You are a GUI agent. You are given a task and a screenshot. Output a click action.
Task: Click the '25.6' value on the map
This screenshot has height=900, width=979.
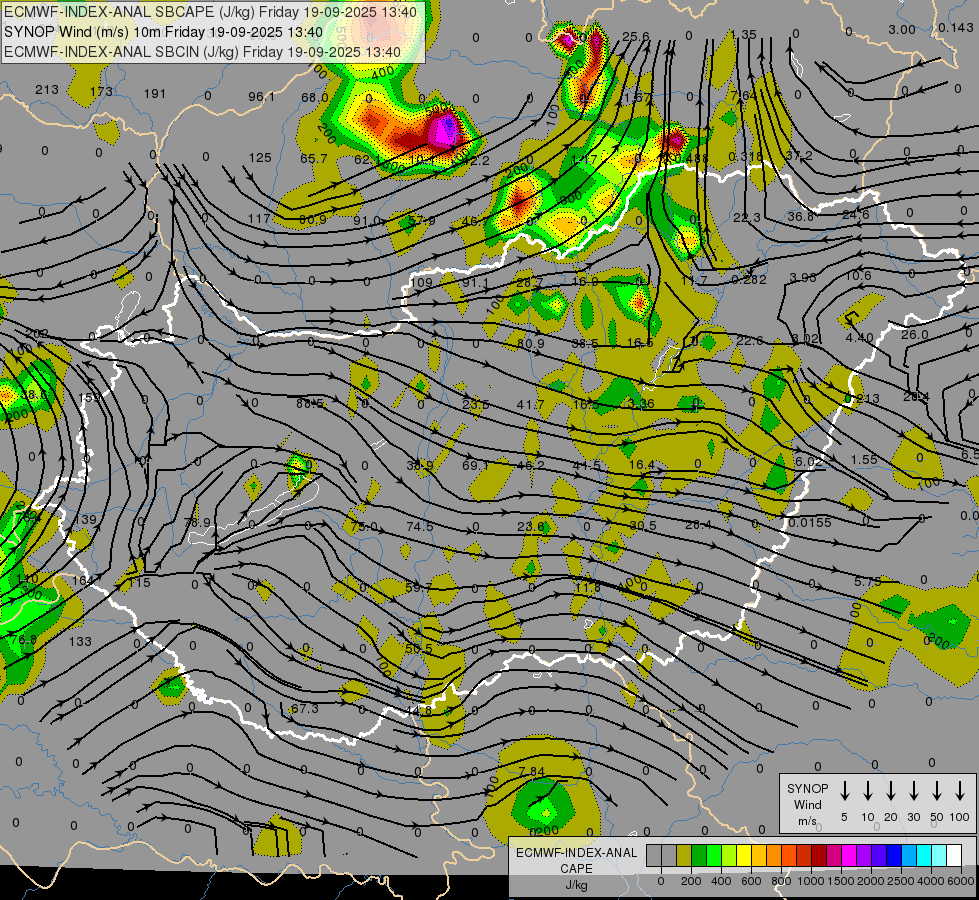pyautogui.click(x=636, y=36)
